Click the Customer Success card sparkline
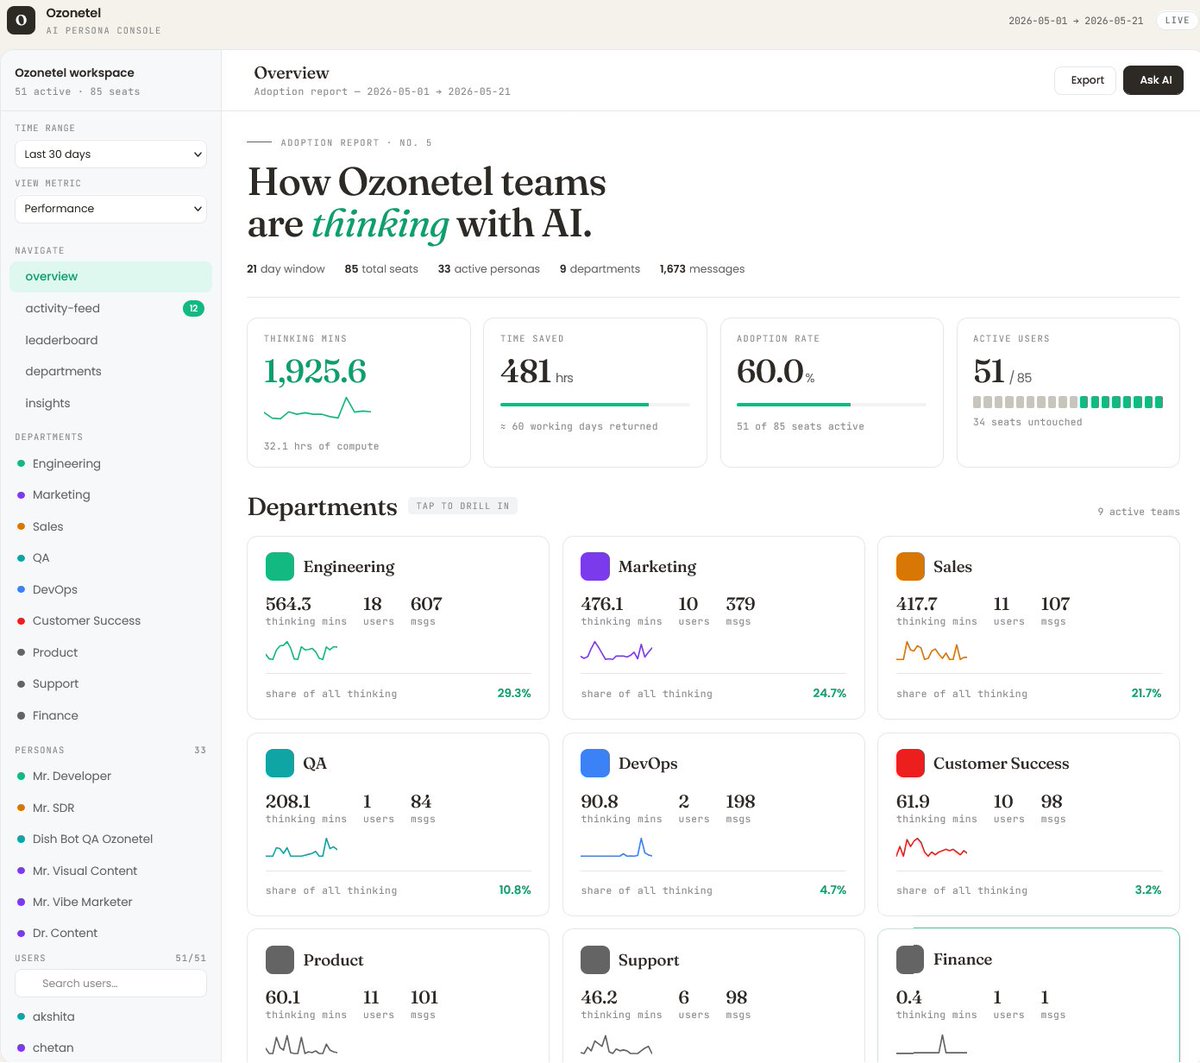This screenshot has width=1200, height=1063. coord(931,848)
